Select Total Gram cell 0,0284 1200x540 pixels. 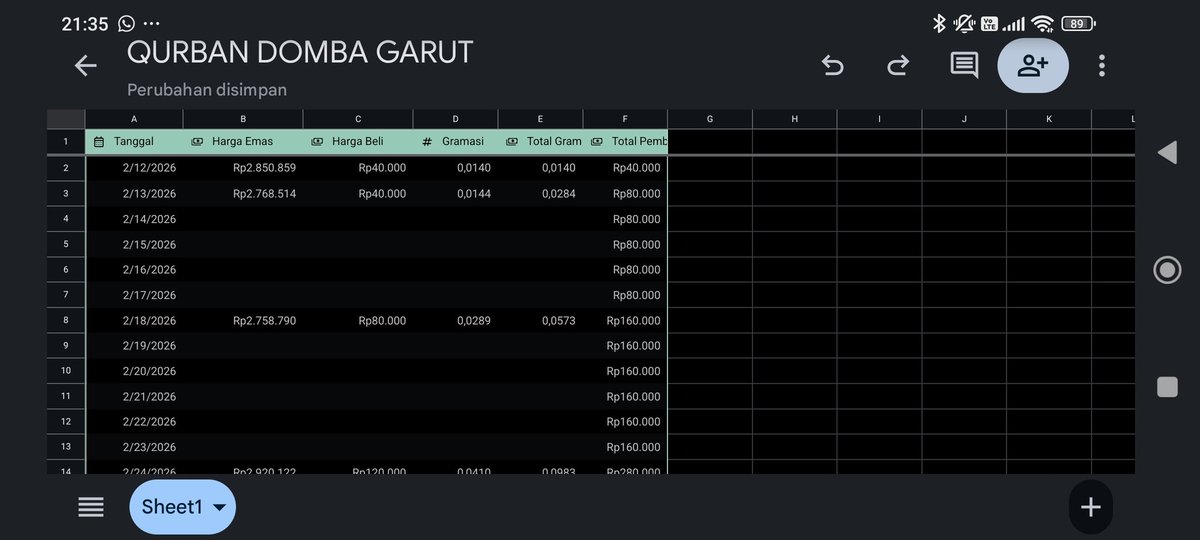click(540, 193)
